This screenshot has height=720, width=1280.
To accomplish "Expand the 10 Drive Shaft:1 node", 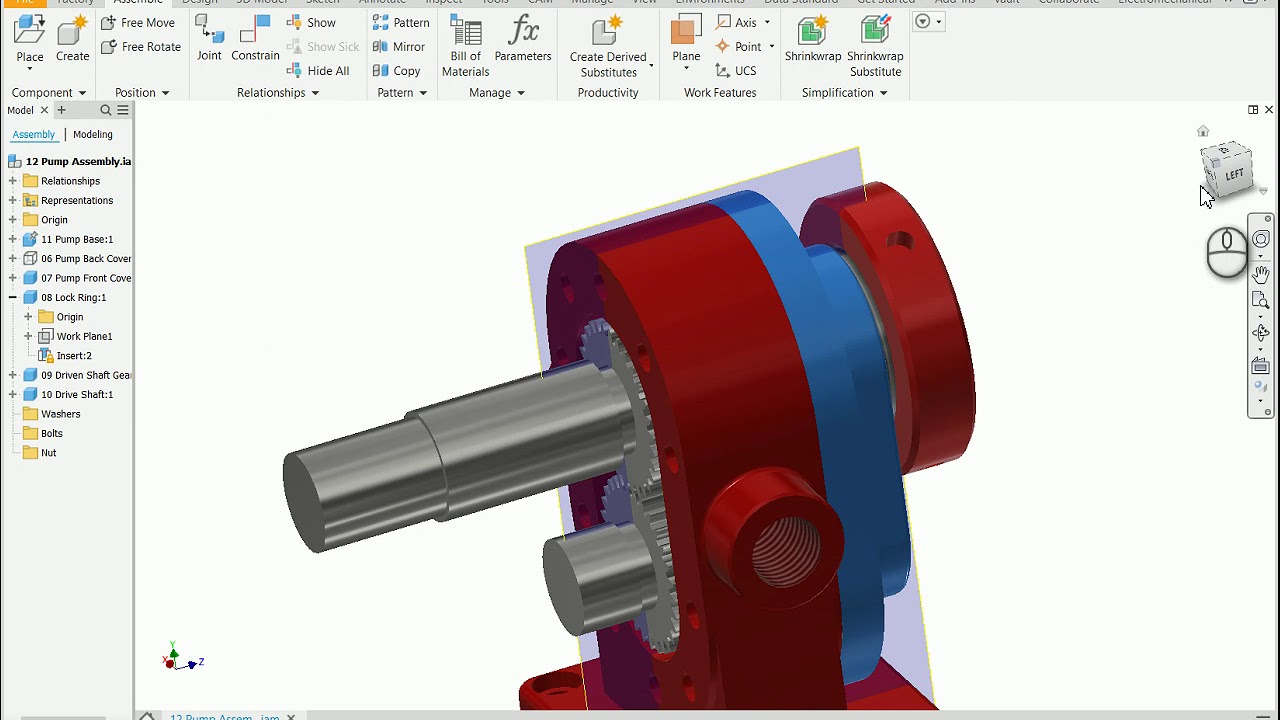I will (13, 394).
